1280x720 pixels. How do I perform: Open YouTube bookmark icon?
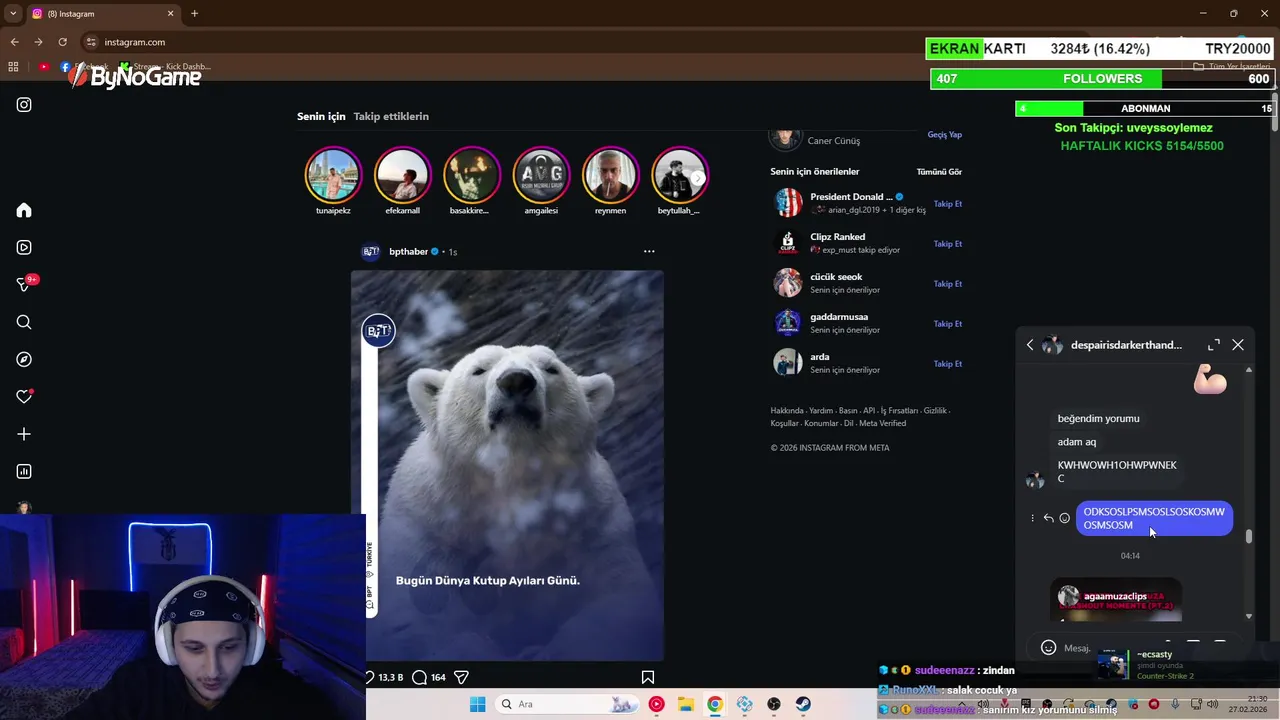[44, 67]
